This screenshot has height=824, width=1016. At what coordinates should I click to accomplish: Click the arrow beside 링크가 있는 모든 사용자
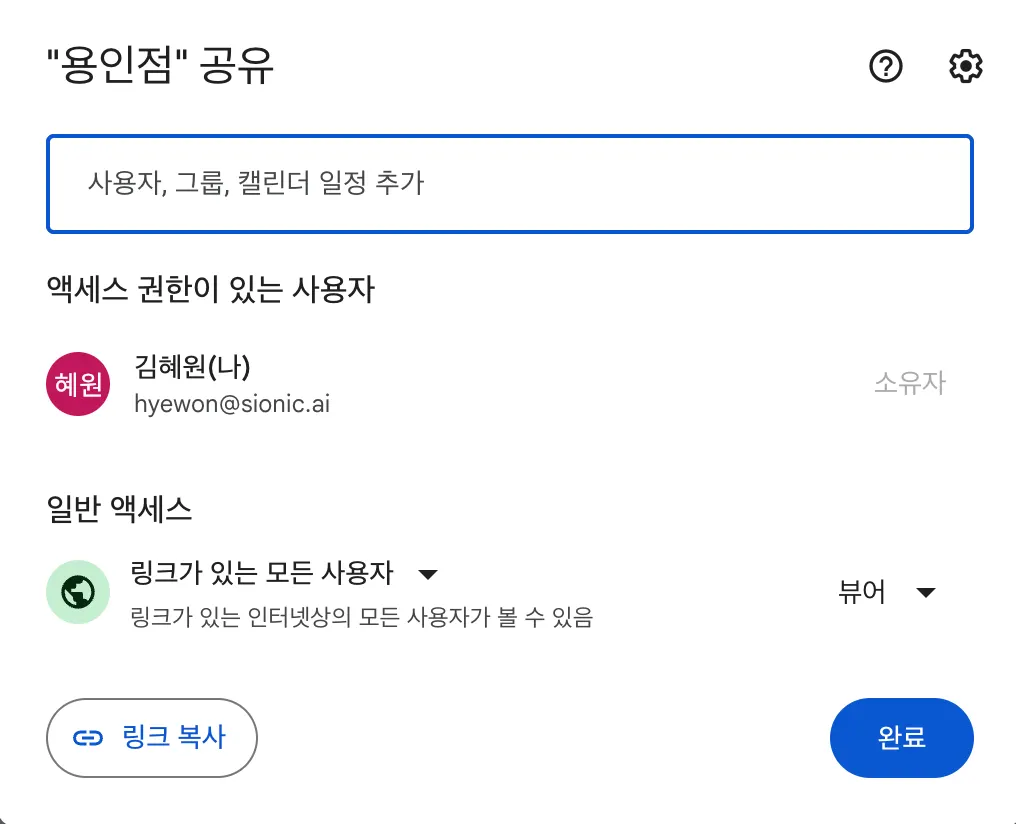(x=428, y=574)
